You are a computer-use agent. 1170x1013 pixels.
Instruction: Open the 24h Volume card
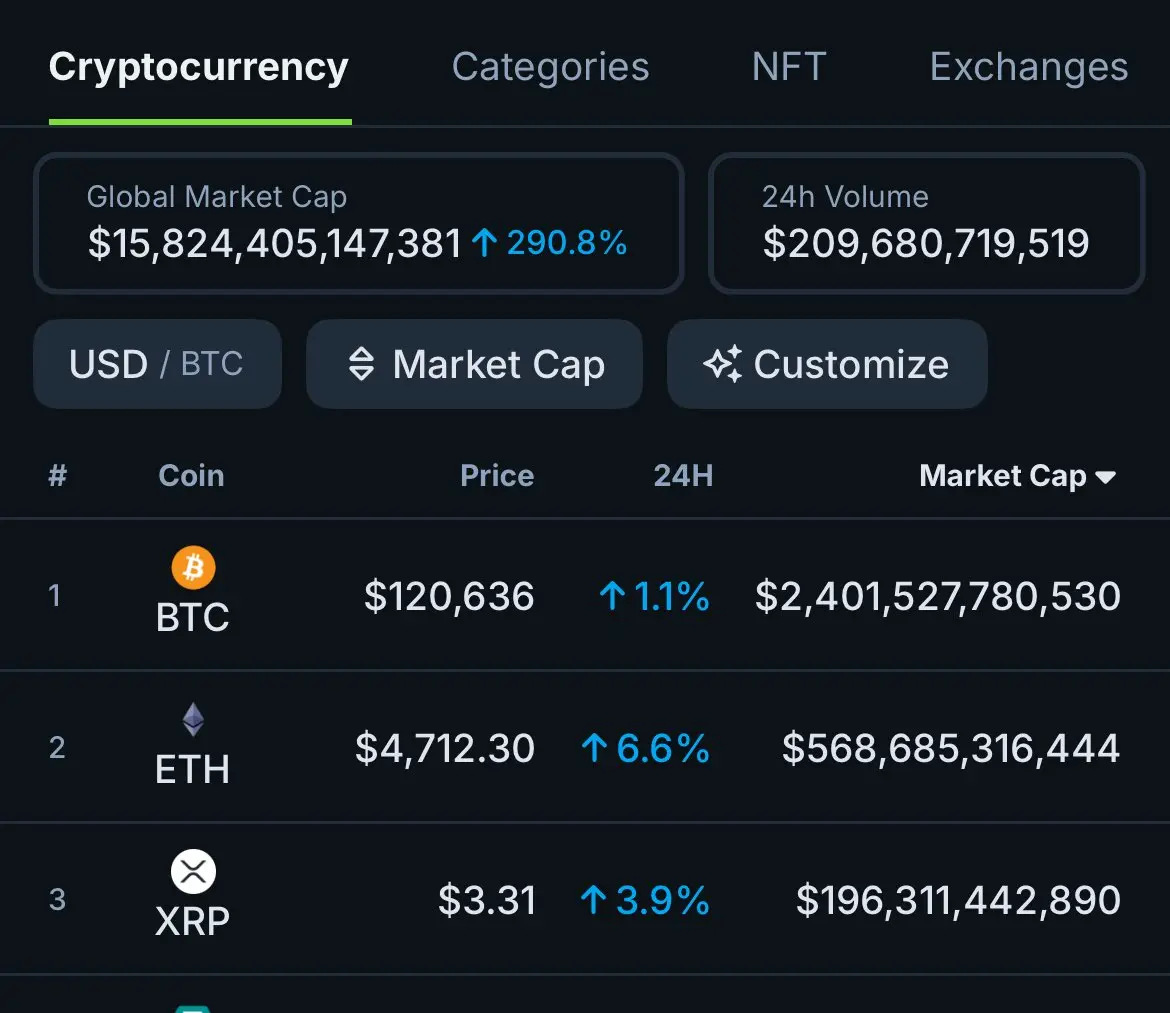coord(927,223)
